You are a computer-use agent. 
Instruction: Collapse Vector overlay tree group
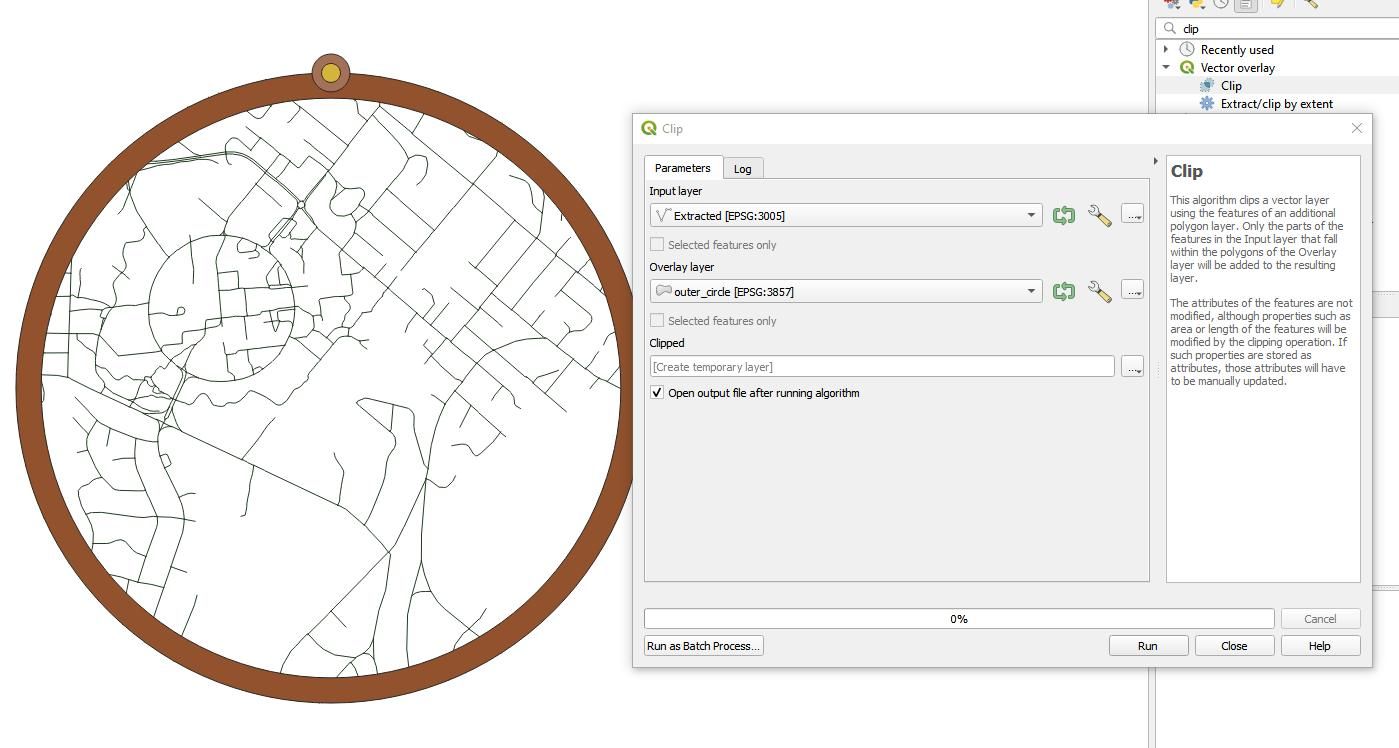[1166, 68]
